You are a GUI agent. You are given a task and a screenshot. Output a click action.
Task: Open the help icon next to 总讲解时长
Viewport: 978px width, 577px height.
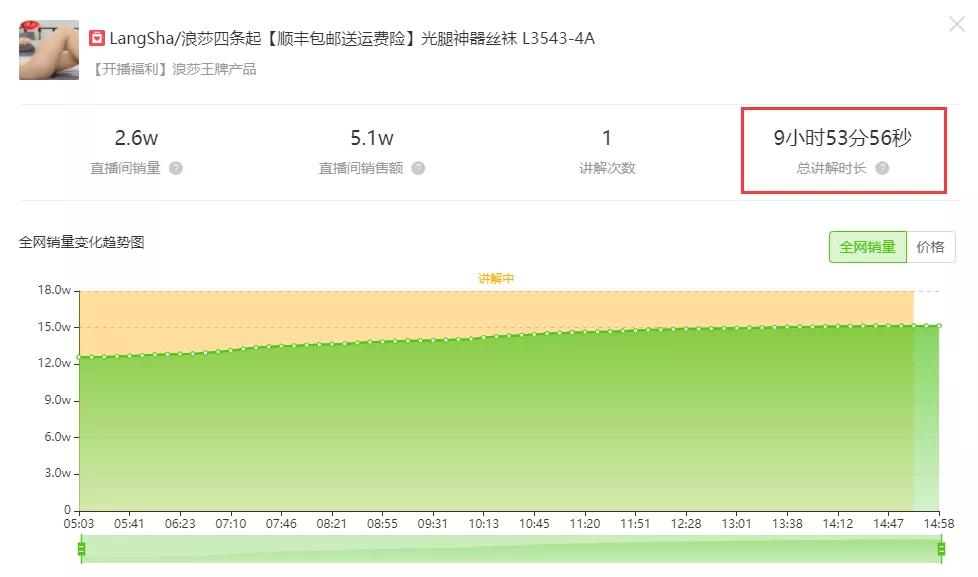881,168
